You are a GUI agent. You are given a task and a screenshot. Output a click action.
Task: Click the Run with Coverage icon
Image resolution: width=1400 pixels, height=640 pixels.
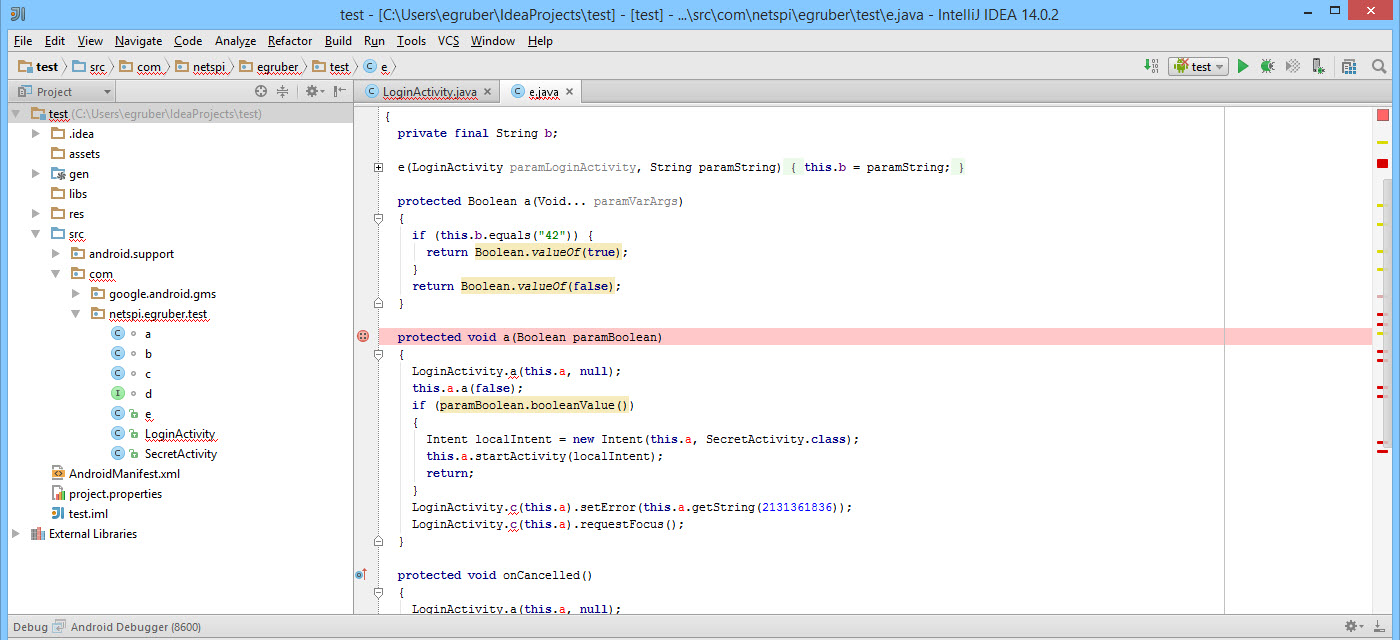[1293, 66]
